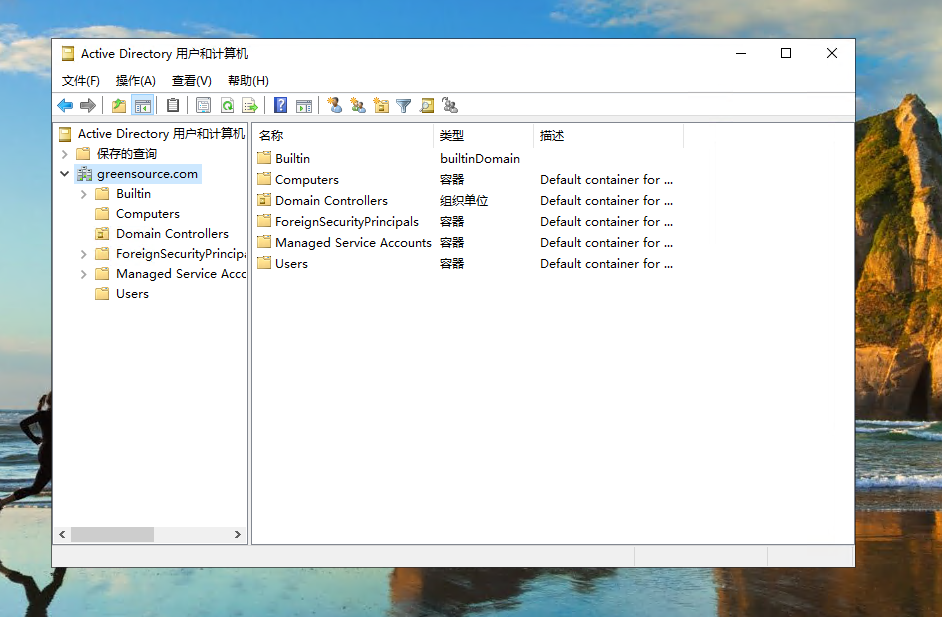
Task: Click the clipboard paste toolbar icon
Action: click(173, 106)
